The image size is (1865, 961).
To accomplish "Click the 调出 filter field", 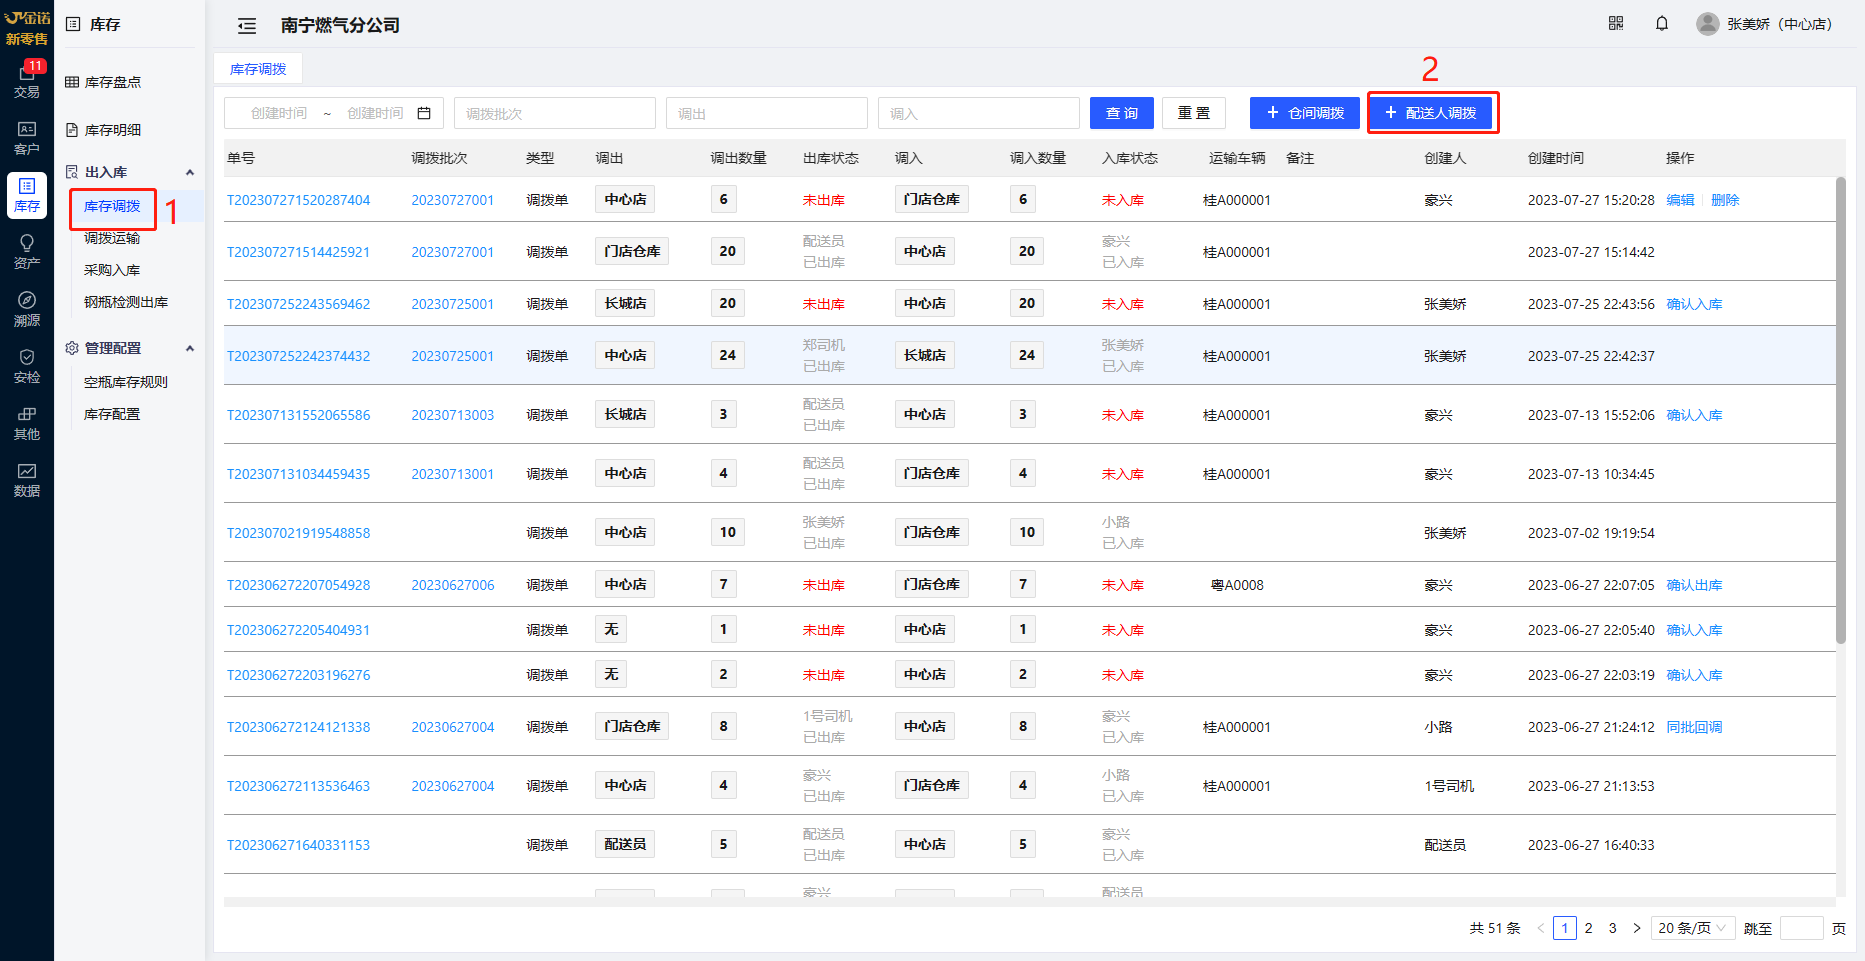I will [x=767, y=113].
